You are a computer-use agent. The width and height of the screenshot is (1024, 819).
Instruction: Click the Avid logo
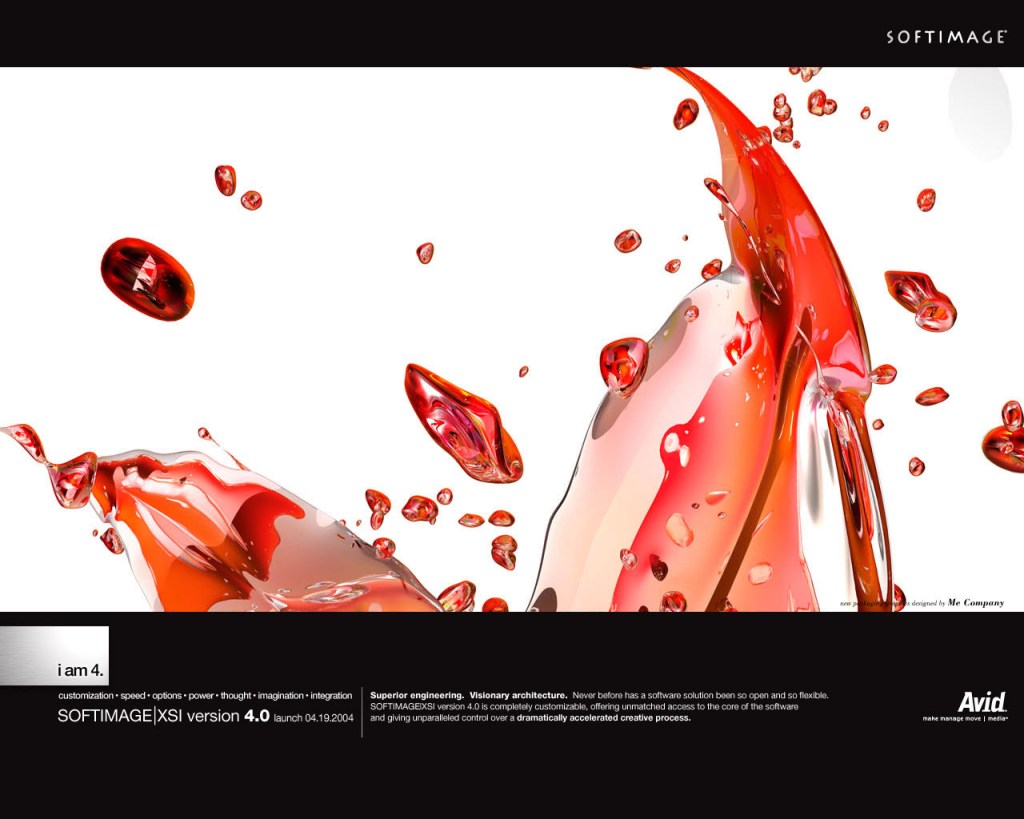click(981, 701)
